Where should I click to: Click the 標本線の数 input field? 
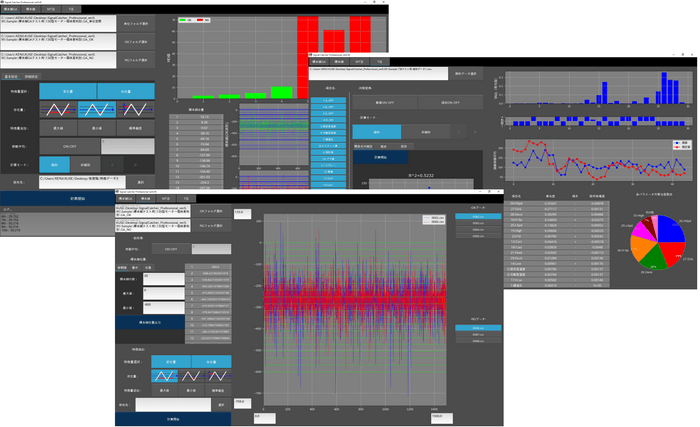[x=163, y=279]
